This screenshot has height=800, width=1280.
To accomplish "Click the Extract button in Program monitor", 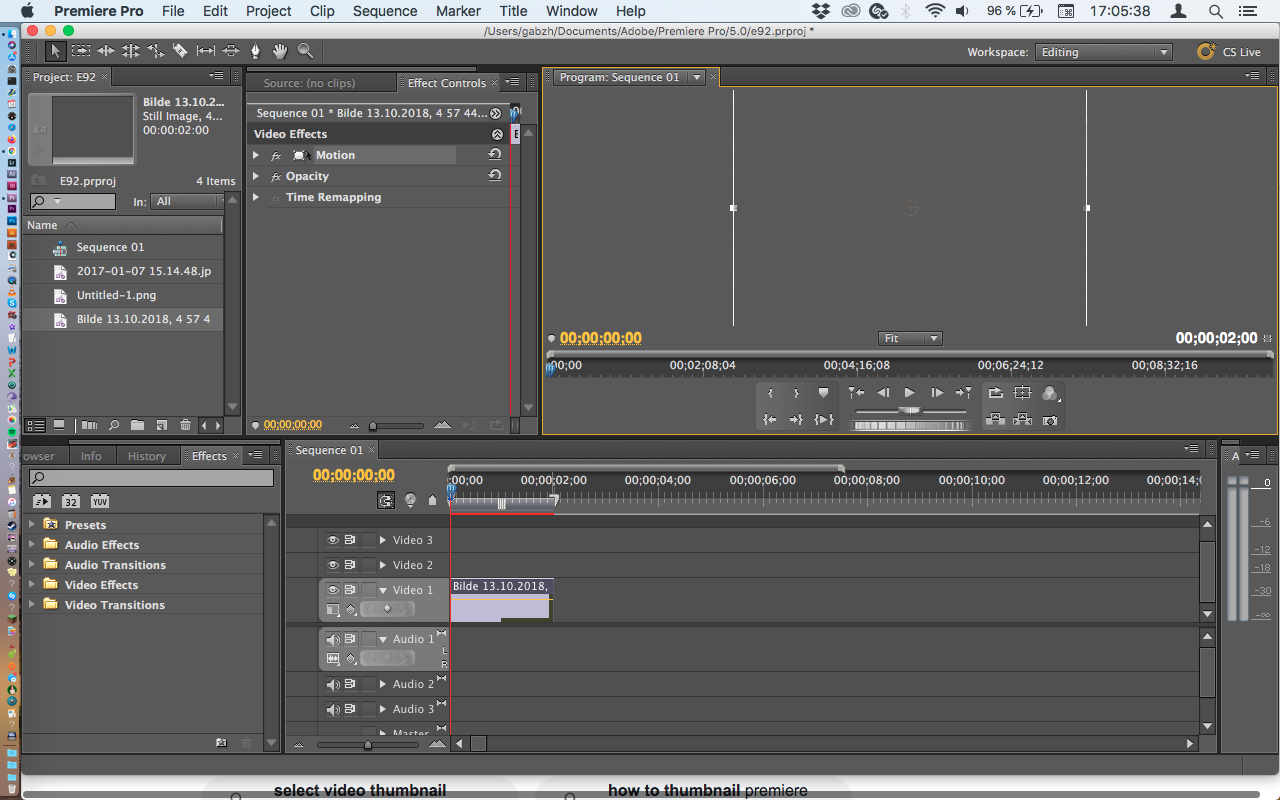I will [x=1022, y=420].
